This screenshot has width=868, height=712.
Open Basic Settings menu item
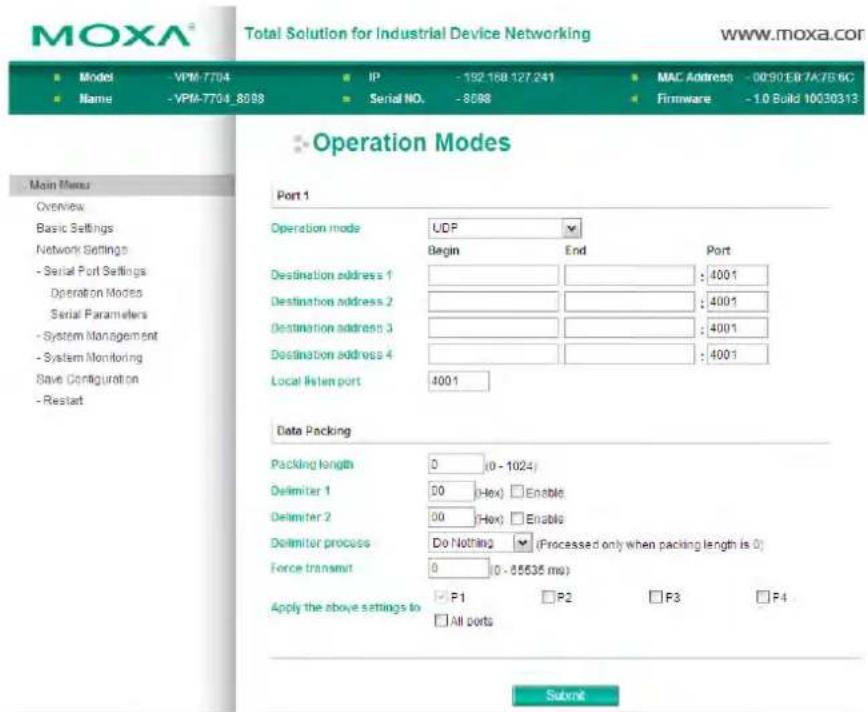coord(75,228)
